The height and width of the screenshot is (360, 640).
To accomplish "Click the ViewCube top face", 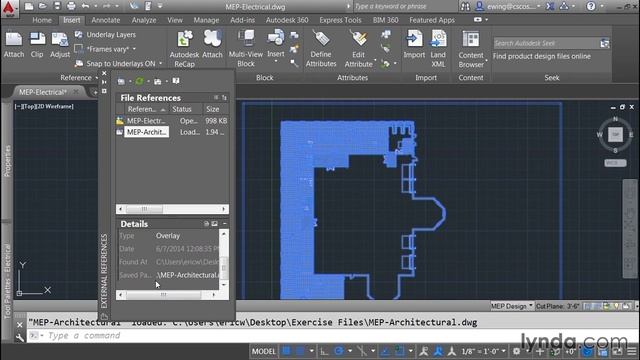I will tap(615, 134).
